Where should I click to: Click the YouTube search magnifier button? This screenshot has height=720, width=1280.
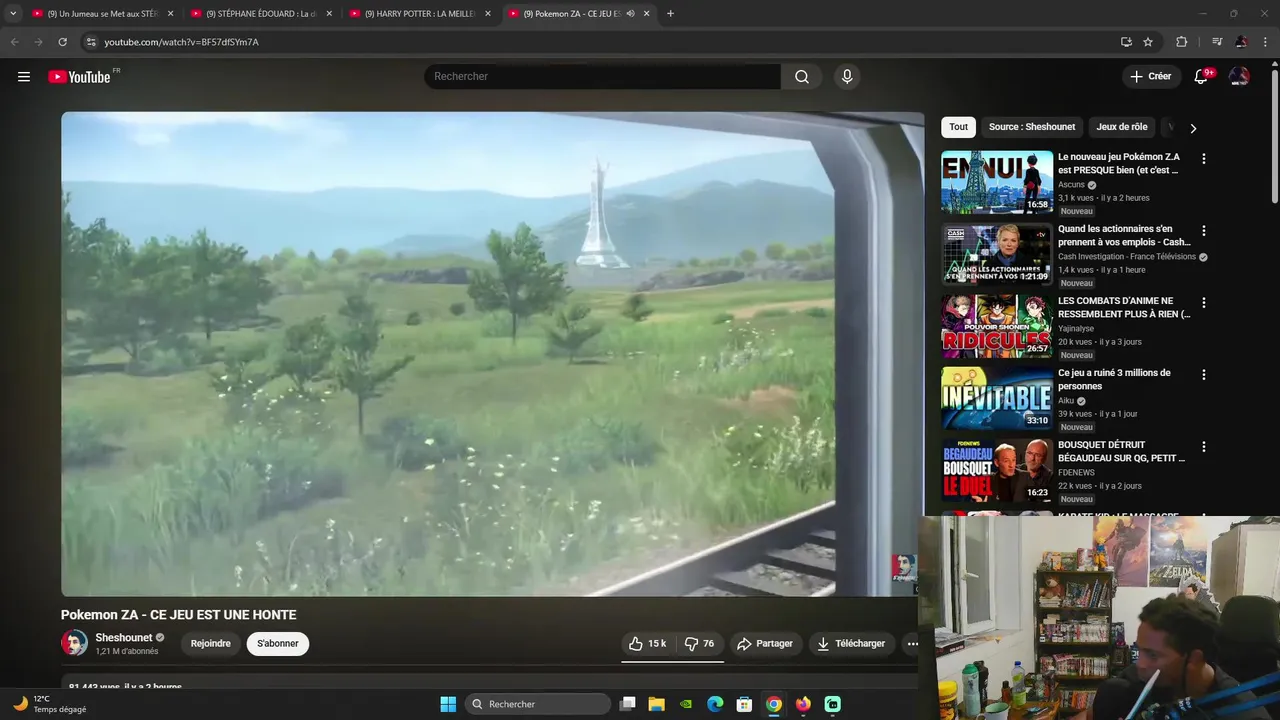802,77
